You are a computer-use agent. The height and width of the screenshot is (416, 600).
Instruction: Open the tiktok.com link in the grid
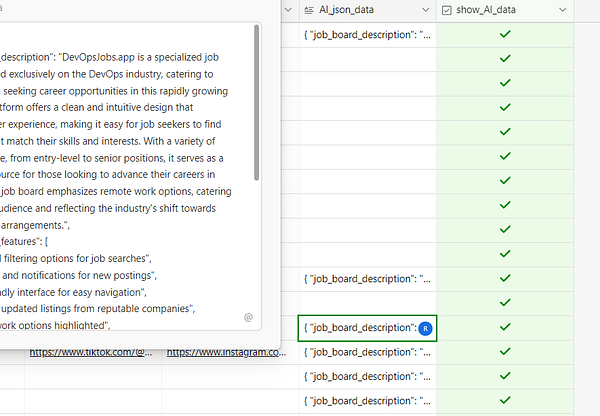[x=91, y=352]
